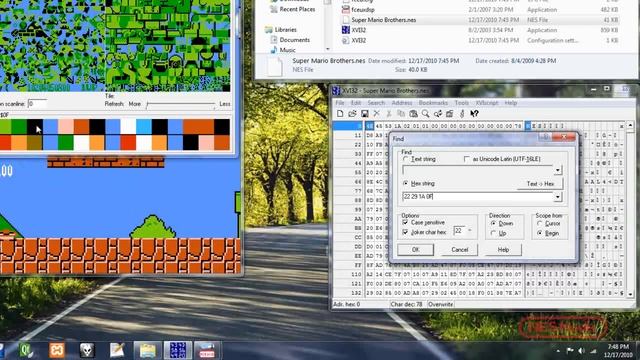Click the Text -> Hex button
This screenshot has height=360, width=640.
pos(540,184)
